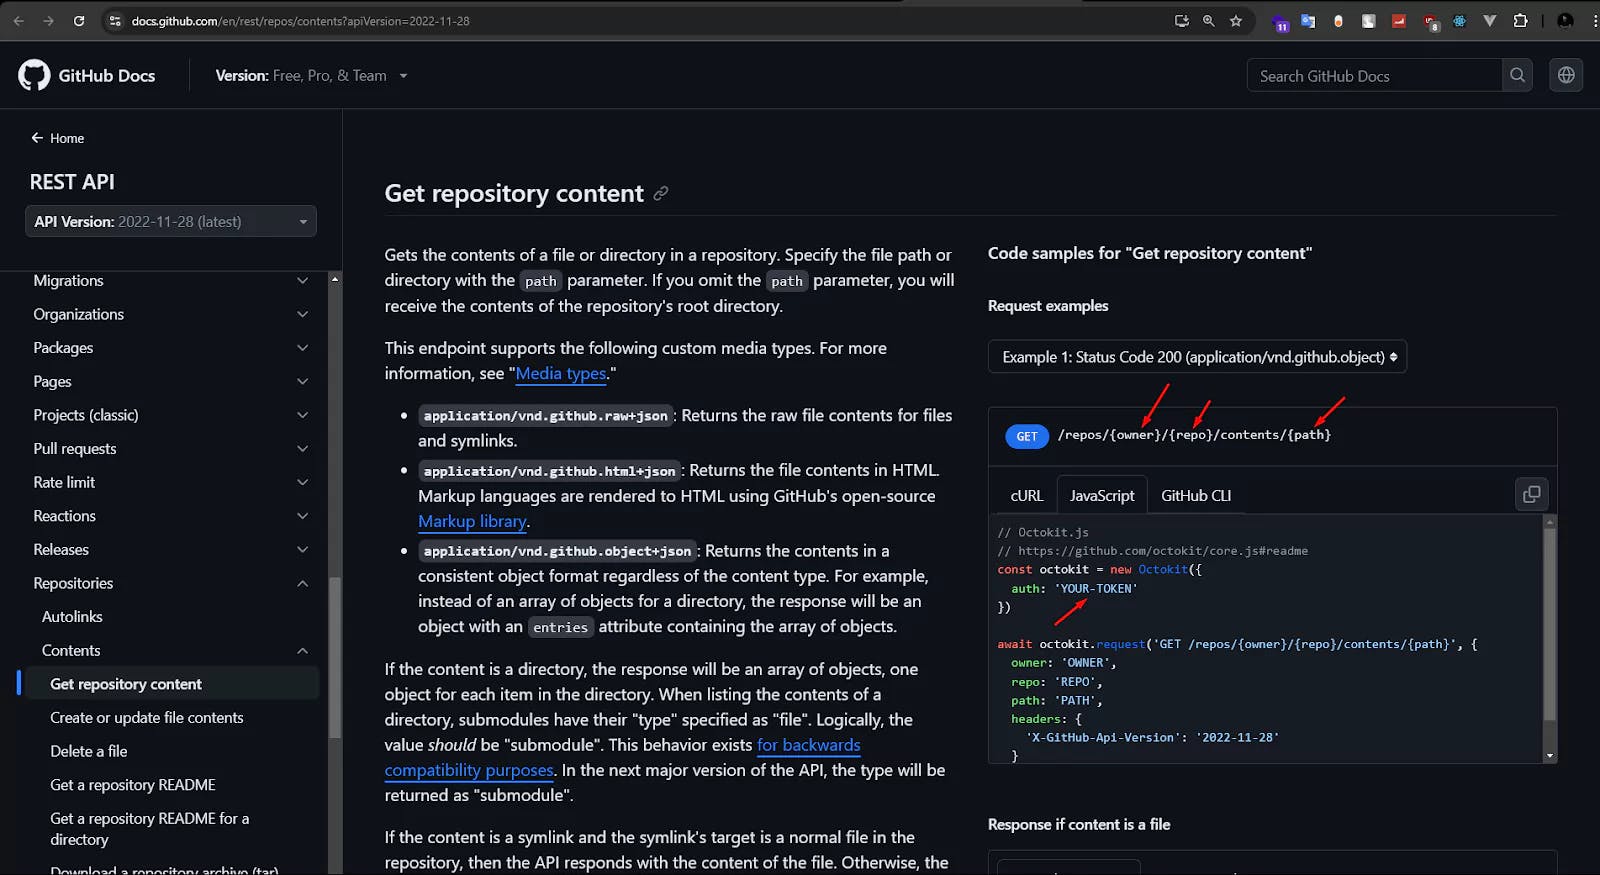This screenshot has height=875, width=1600.
Task: Expand the Pages sidebar section
Action: coord(171,382)
